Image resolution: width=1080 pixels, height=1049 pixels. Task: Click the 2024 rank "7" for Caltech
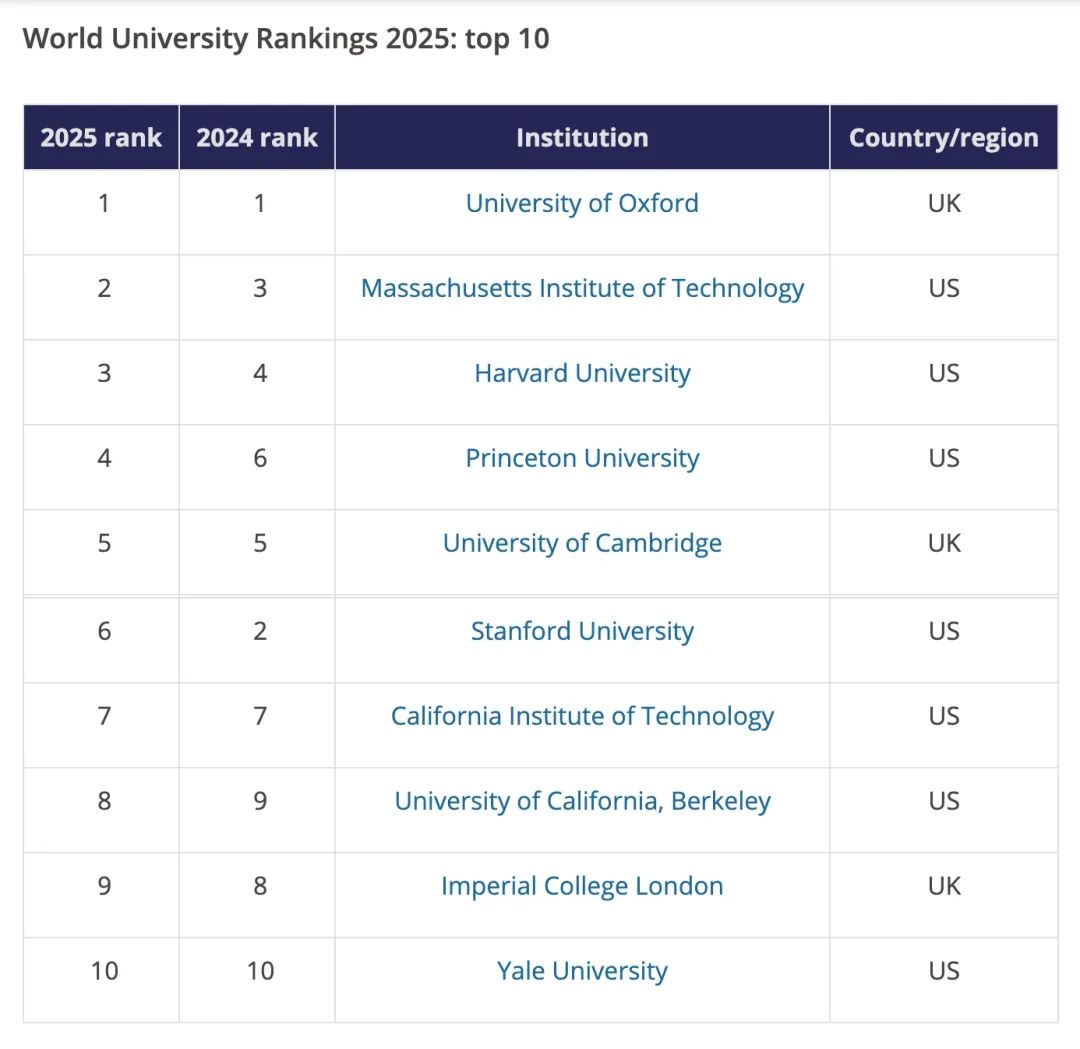260,716
